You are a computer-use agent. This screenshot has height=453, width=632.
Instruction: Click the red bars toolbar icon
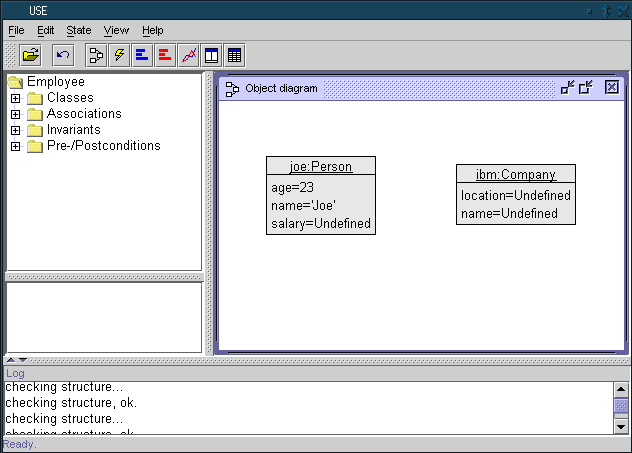point(165,54)
